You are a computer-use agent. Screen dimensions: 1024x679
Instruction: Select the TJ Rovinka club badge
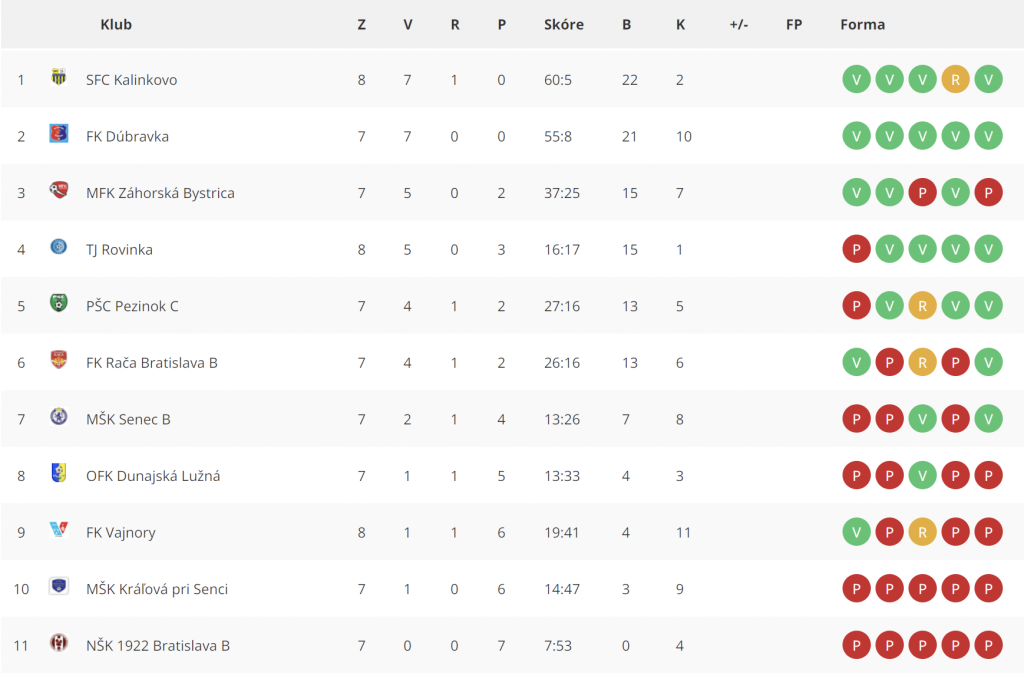[59, 247]
